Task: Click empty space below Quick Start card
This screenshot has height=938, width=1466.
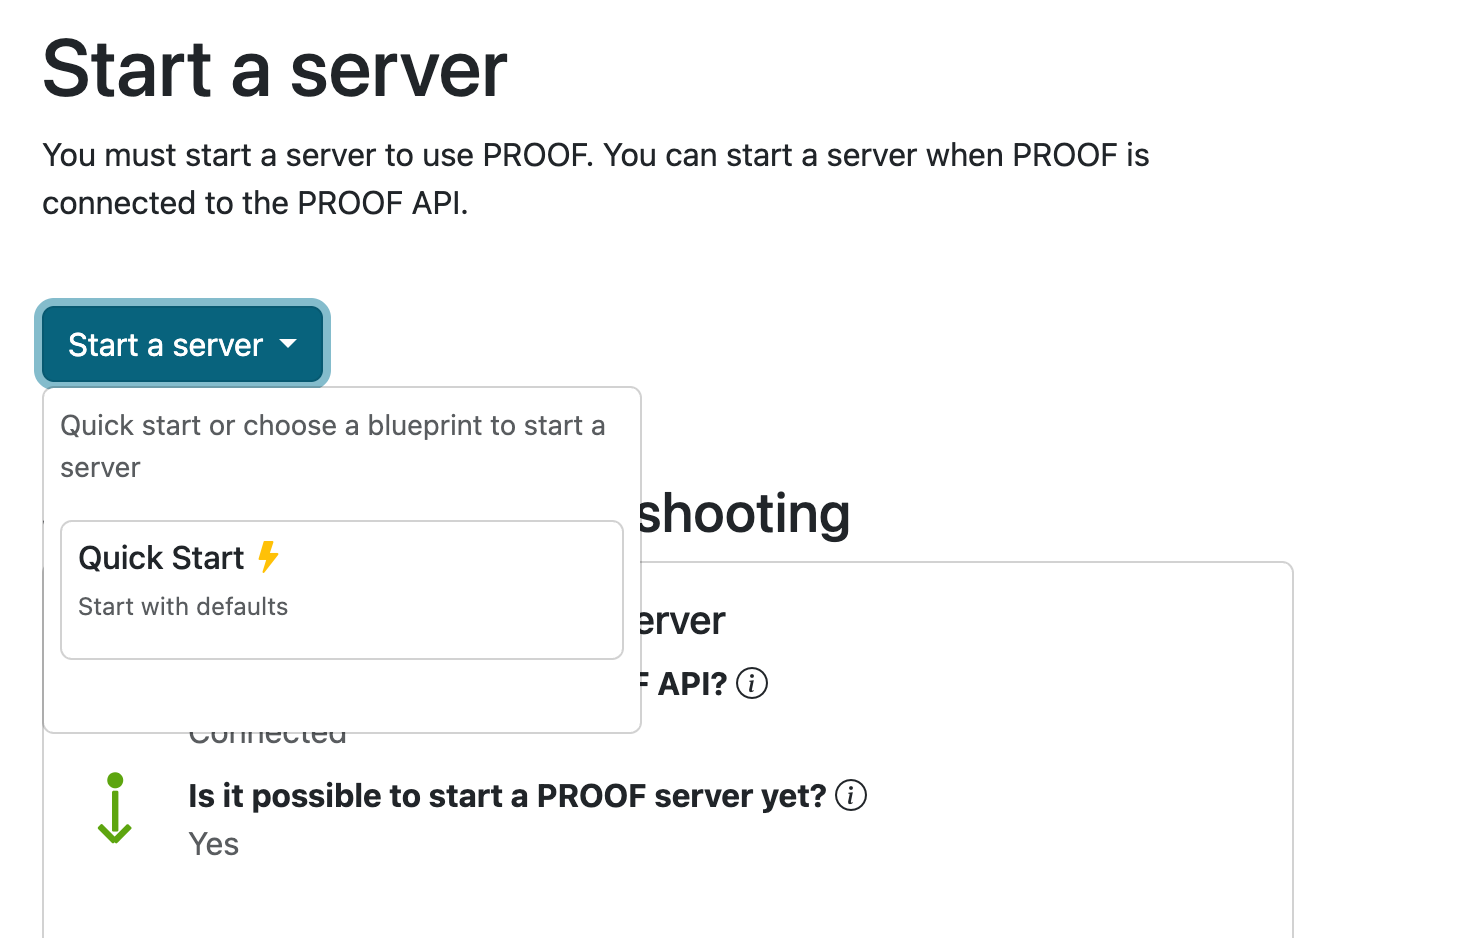Action: tap(341, 695)
